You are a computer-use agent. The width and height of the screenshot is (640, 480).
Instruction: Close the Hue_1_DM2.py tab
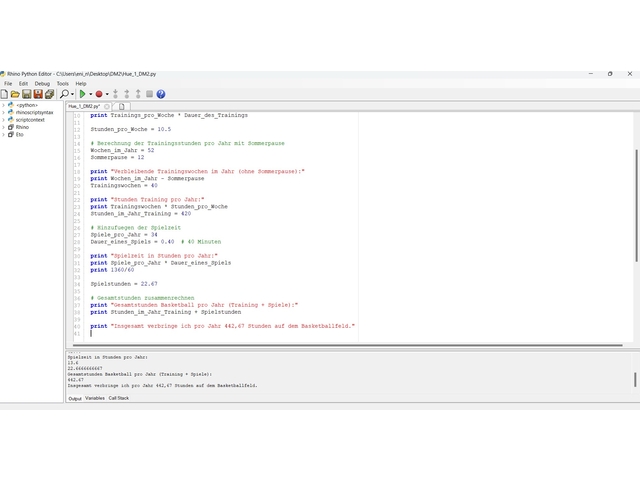click(107, 107)
